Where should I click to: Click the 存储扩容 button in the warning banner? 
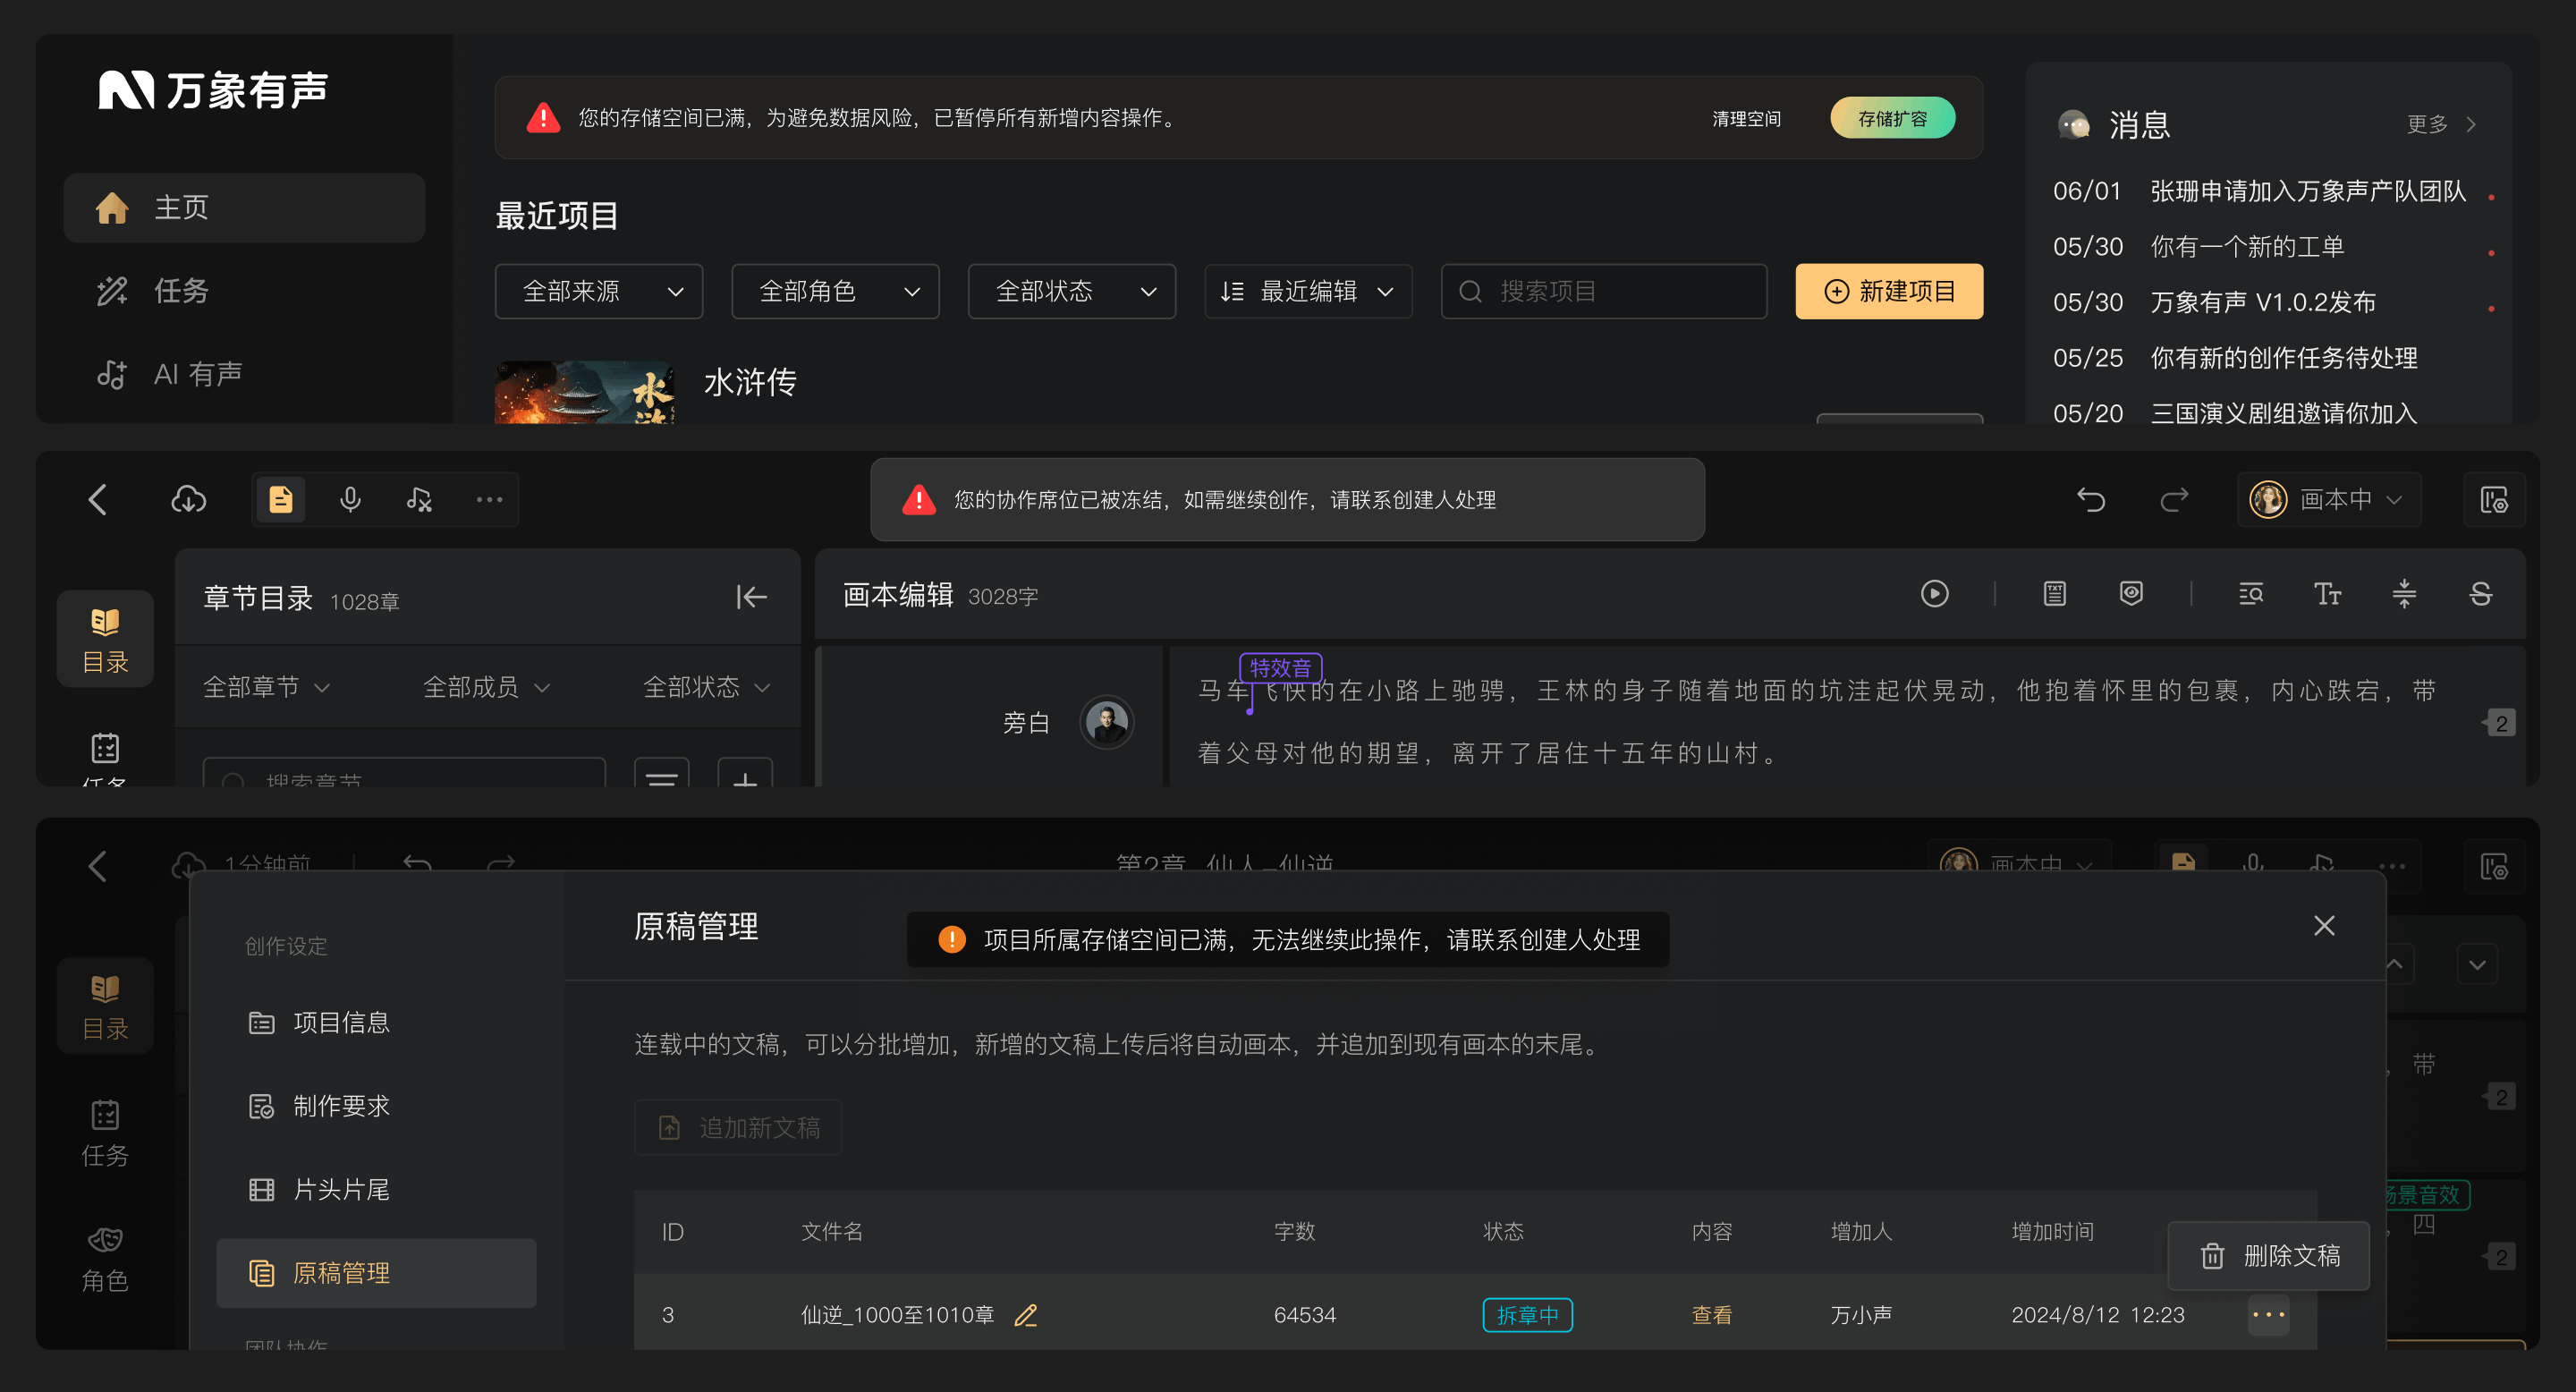click(x=1892, y=118)
